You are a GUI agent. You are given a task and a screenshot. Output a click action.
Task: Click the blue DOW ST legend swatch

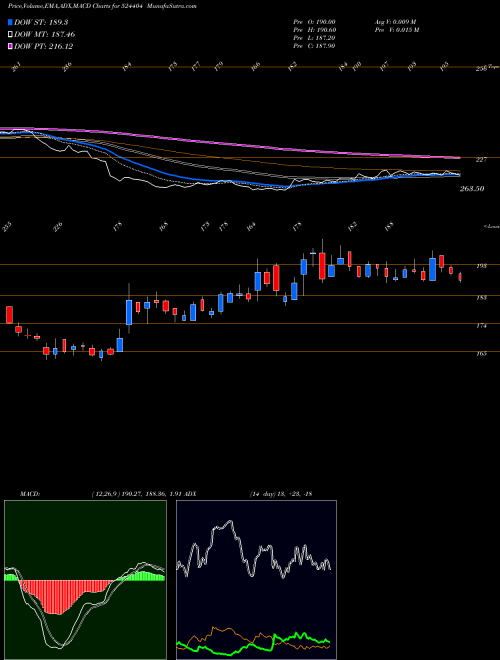[x=11, y=22]
